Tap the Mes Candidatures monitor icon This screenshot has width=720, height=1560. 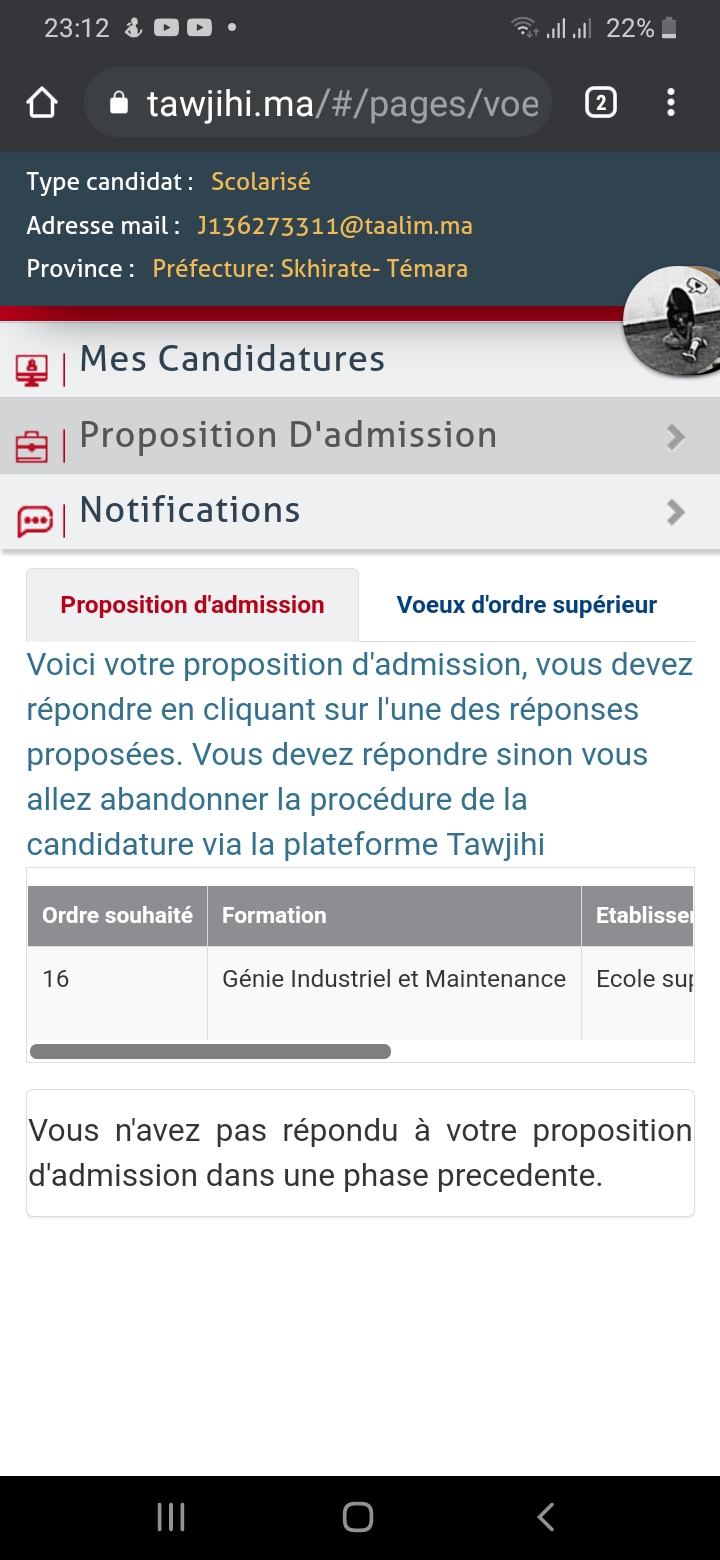pyautogui.click(x=32, y=369)
